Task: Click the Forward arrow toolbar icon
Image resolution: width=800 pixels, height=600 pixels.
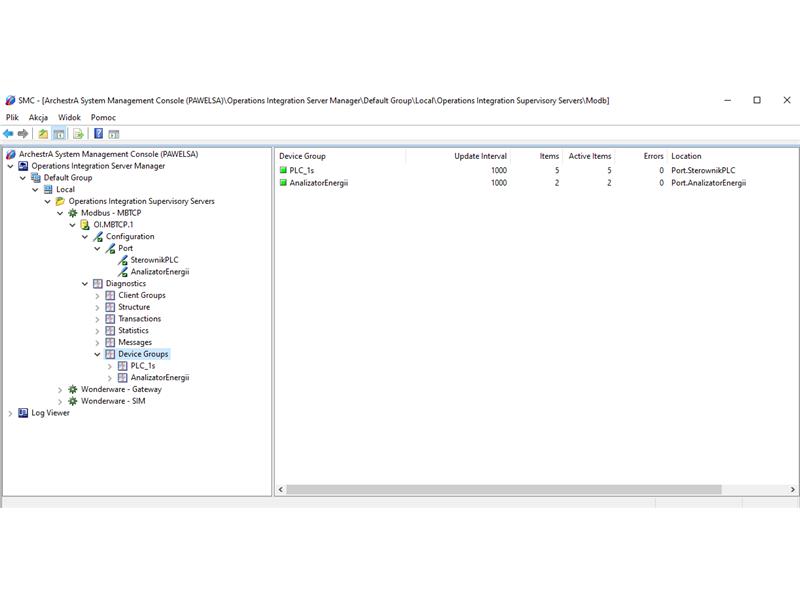Action: (x=23, y=134)
